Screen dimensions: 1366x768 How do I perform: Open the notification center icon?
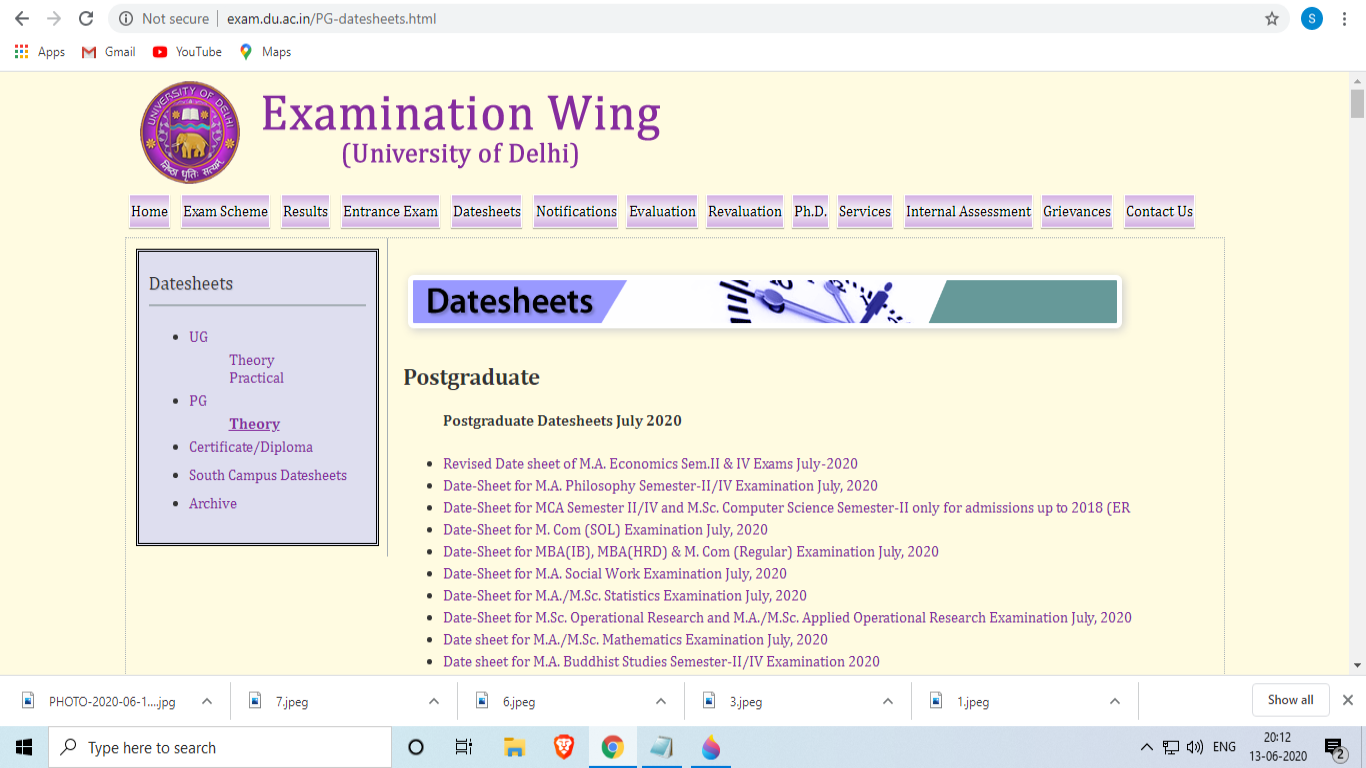point(1334,747)
